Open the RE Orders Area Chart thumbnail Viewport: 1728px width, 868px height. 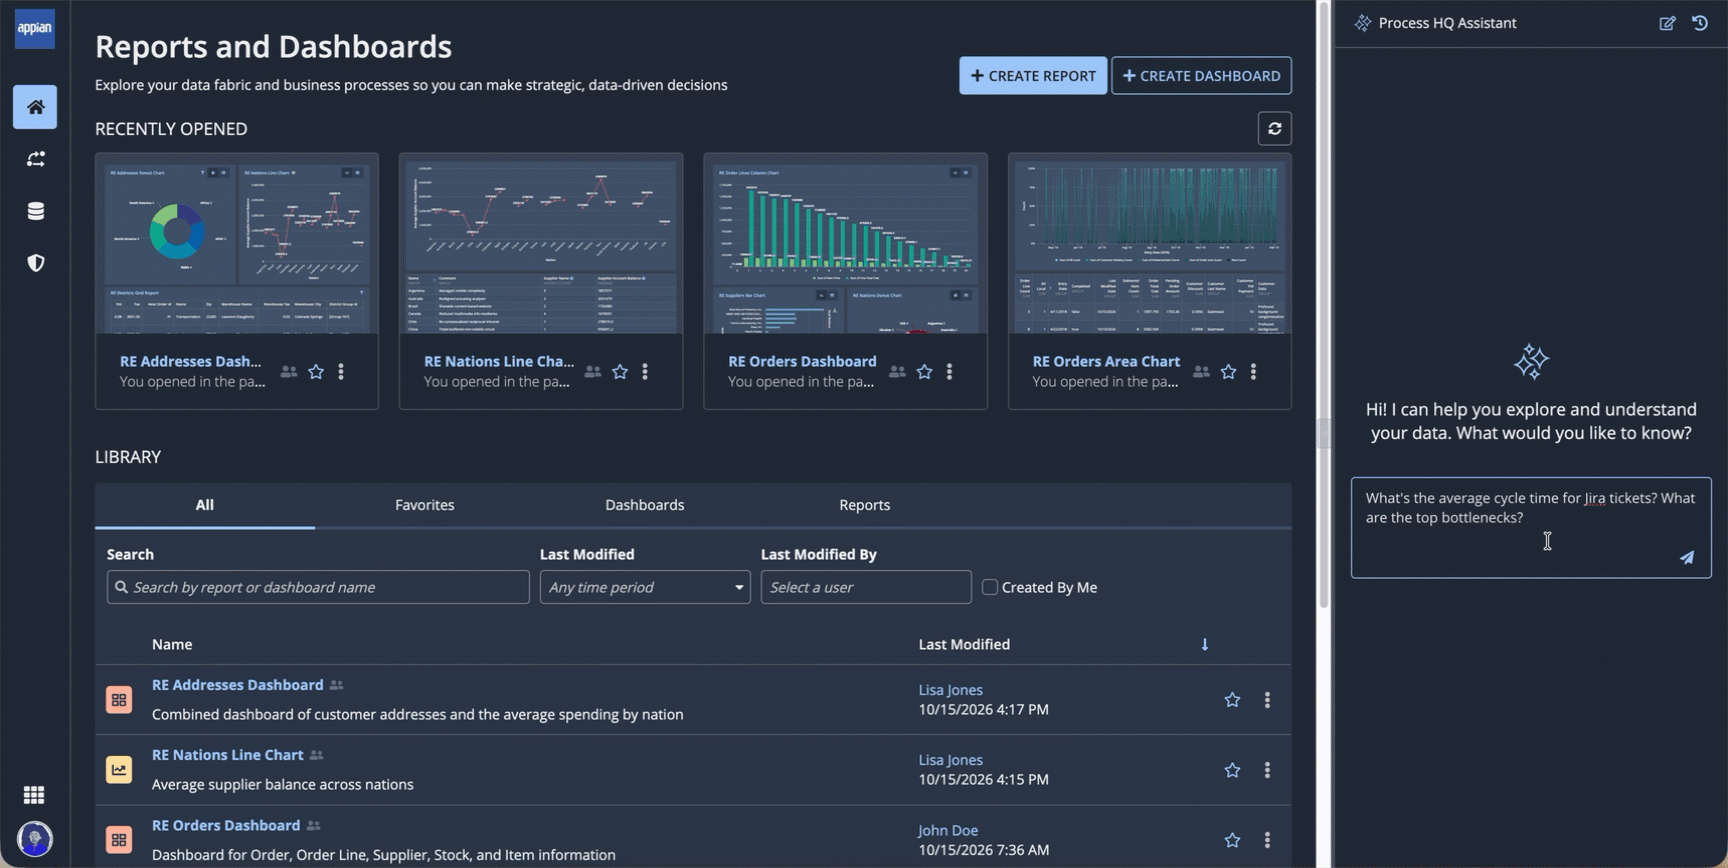(x=1150, y=244)
